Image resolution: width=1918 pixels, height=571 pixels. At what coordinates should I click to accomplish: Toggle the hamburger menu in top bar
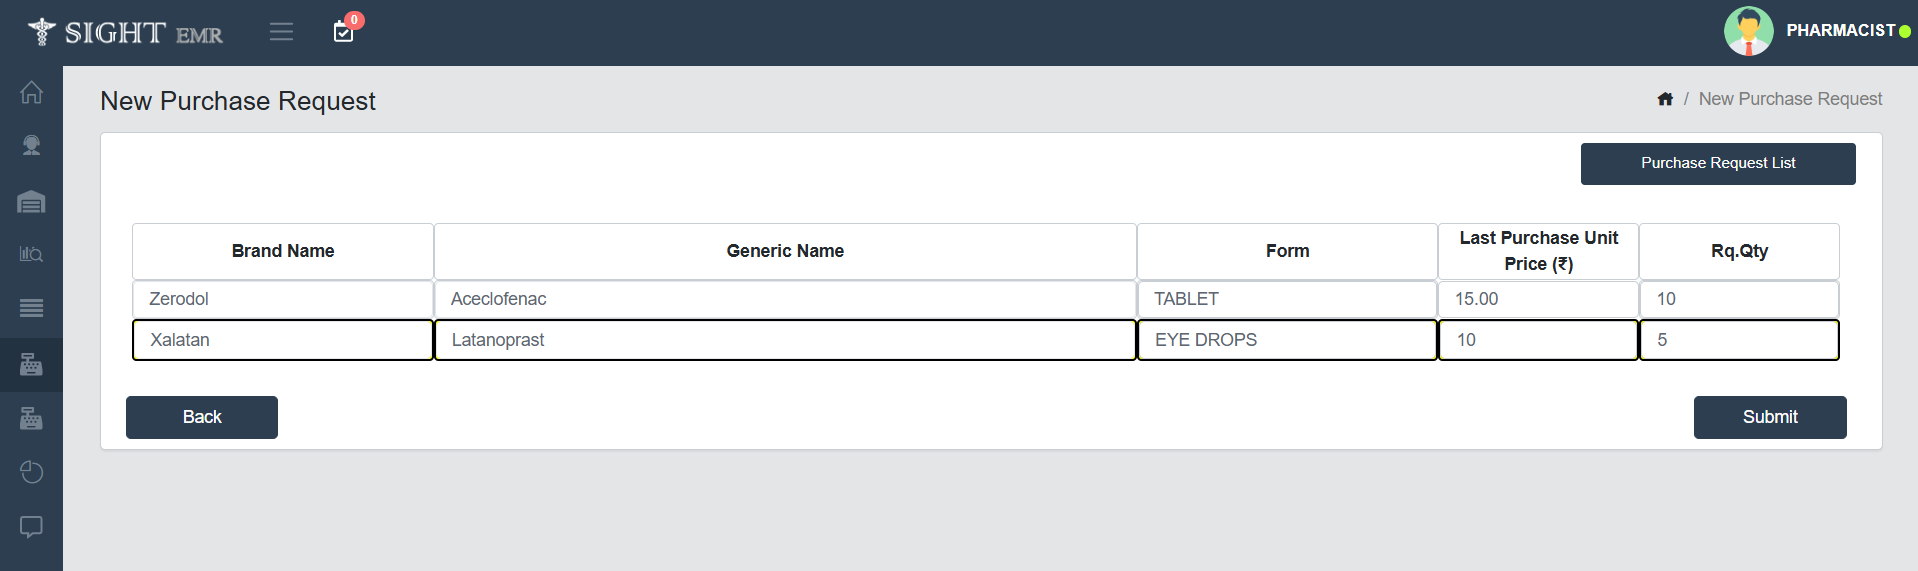[281, 32]
